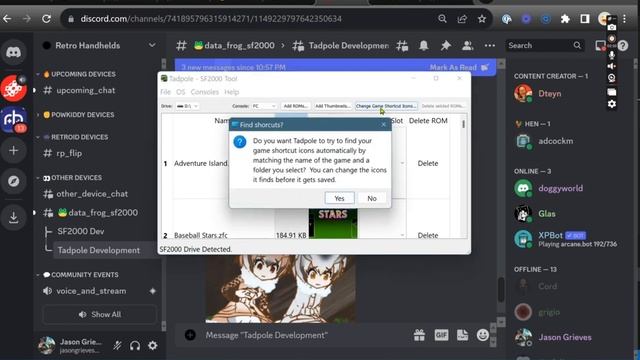Bookmark this page star icon
640x360 pixels.
coord(482,19)
